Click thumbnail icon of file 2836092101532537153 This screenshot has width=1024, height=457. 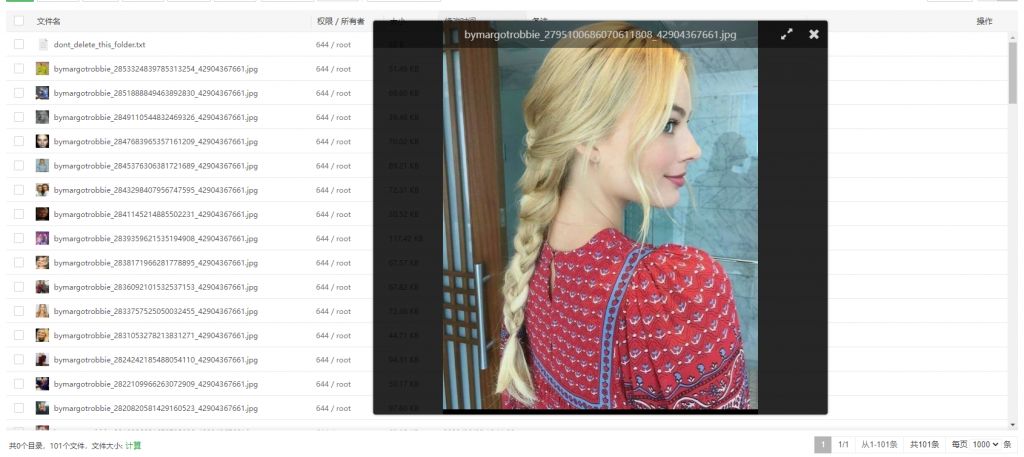pyautogui.click(x=42, y=287)
